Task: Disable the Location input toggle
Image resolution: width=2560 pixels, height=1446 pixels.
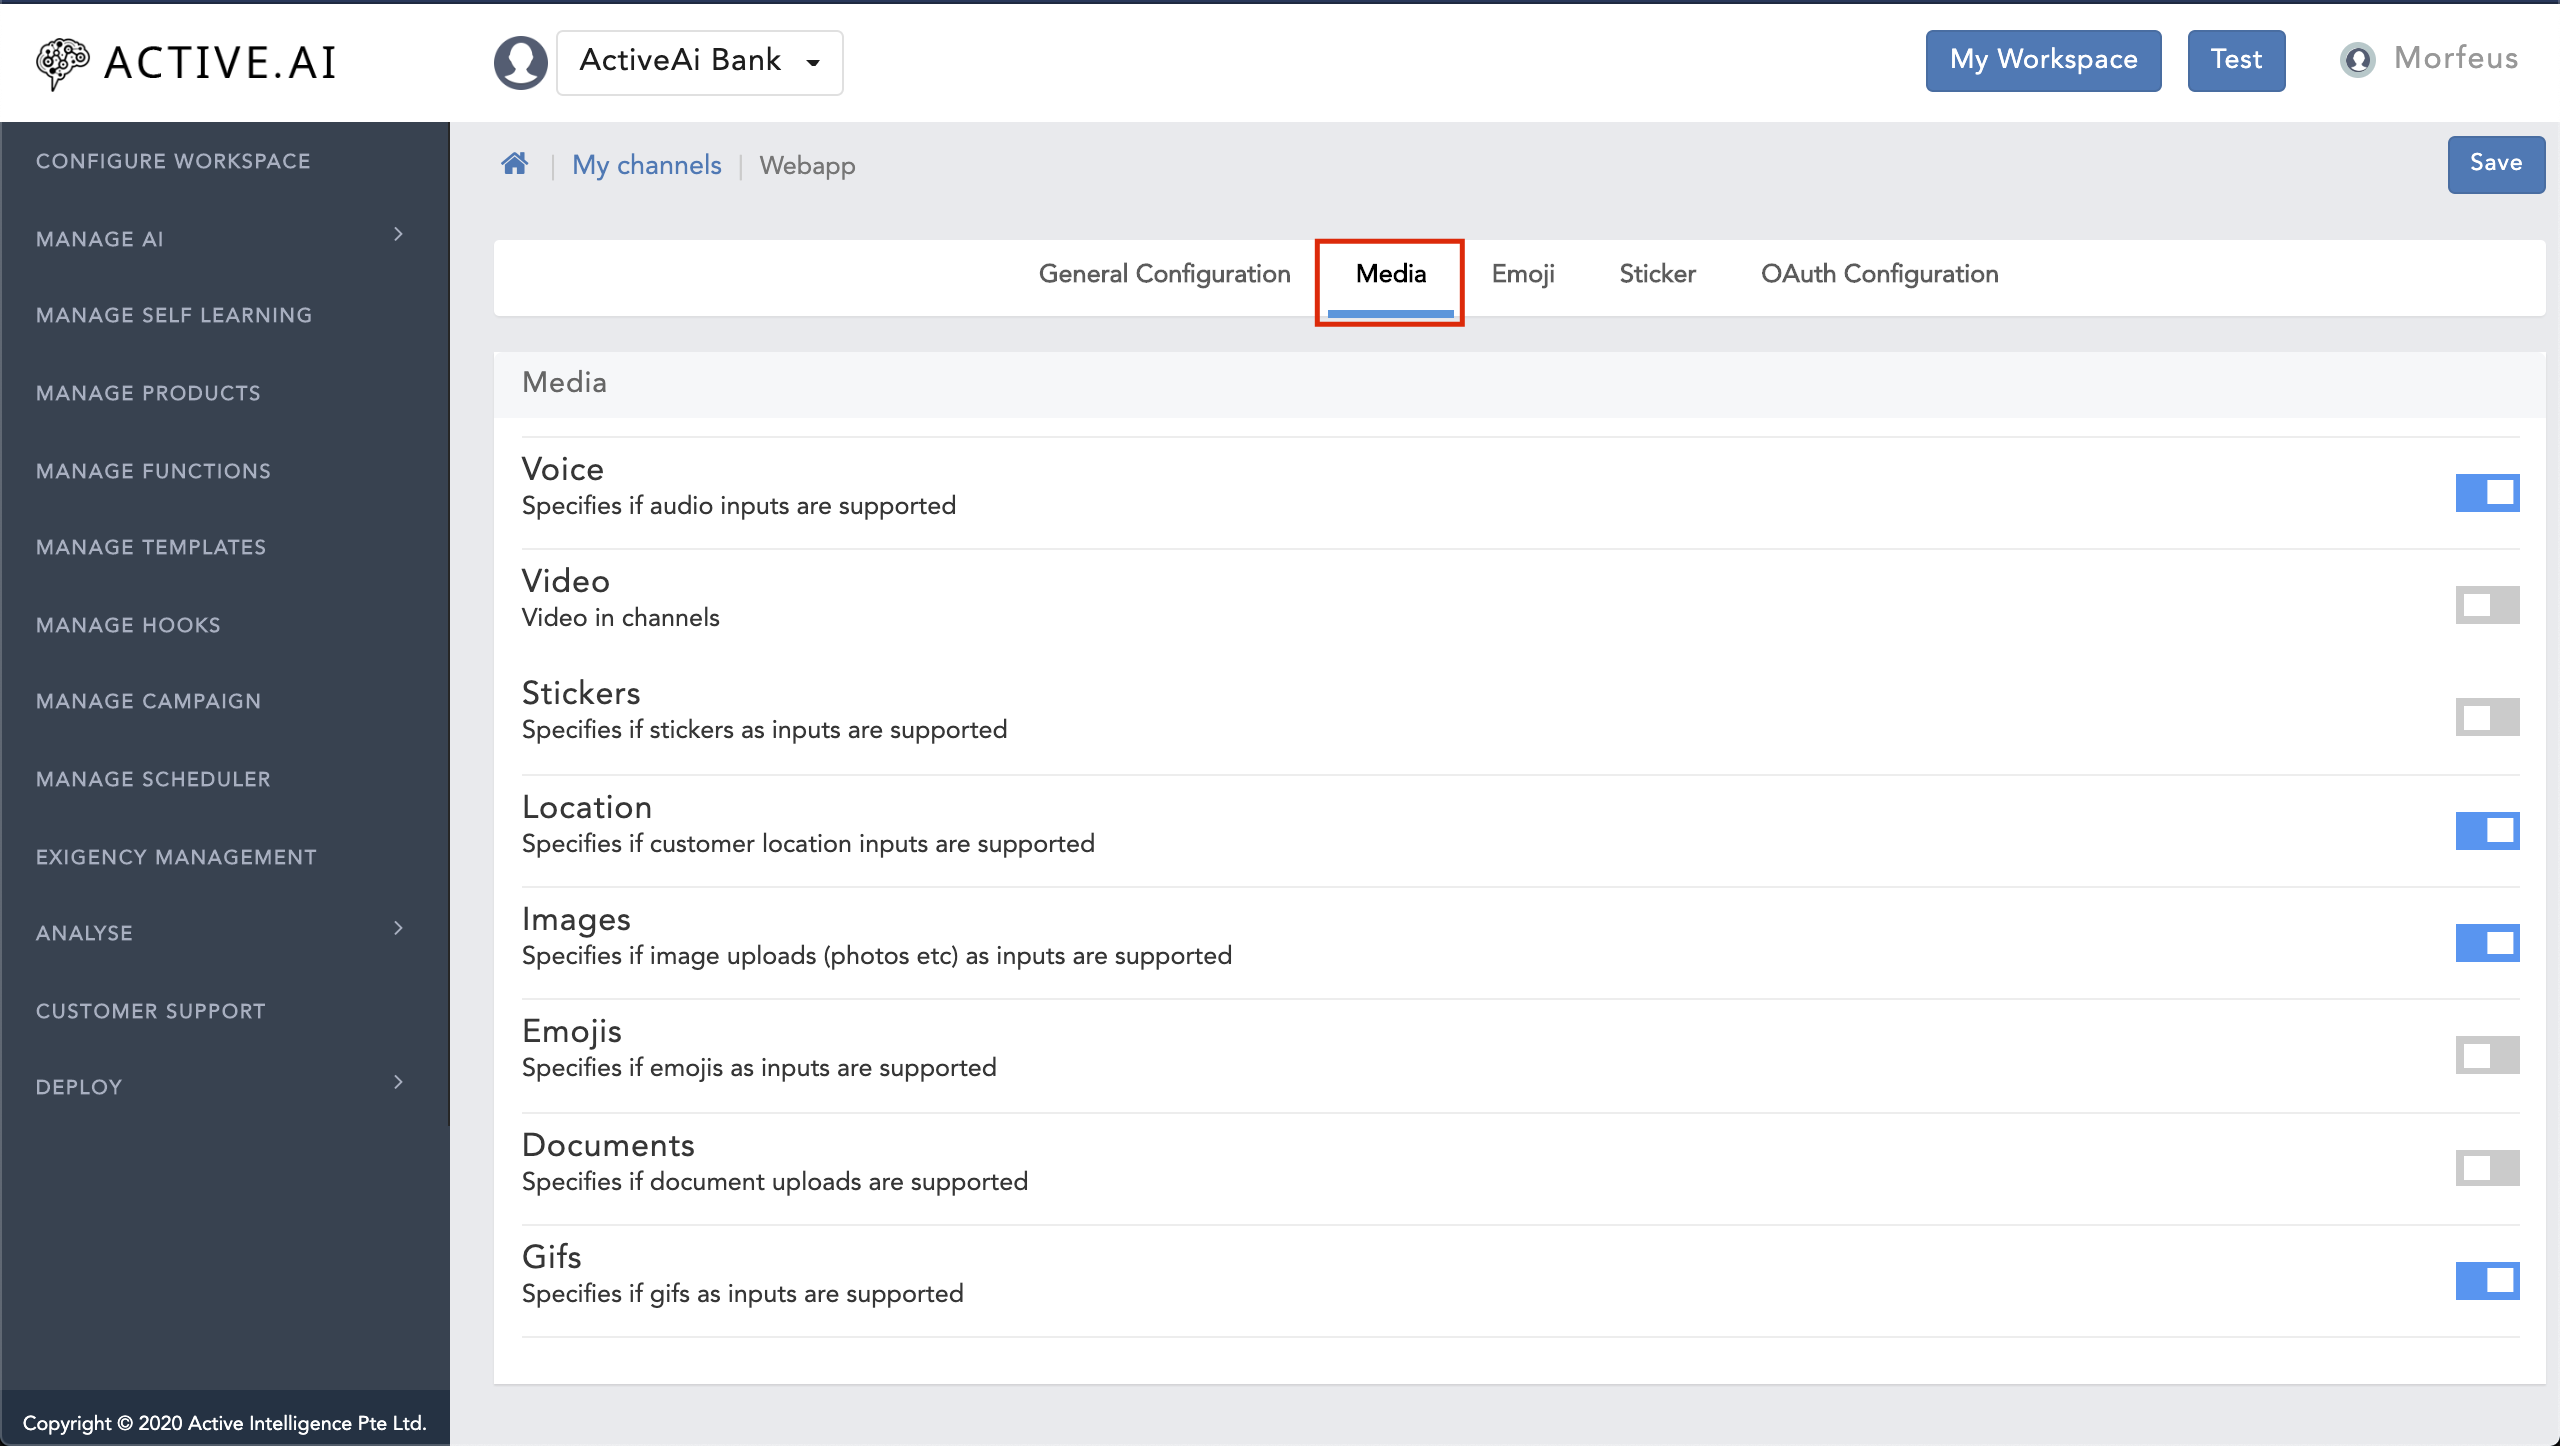Action: point(2487,830)
